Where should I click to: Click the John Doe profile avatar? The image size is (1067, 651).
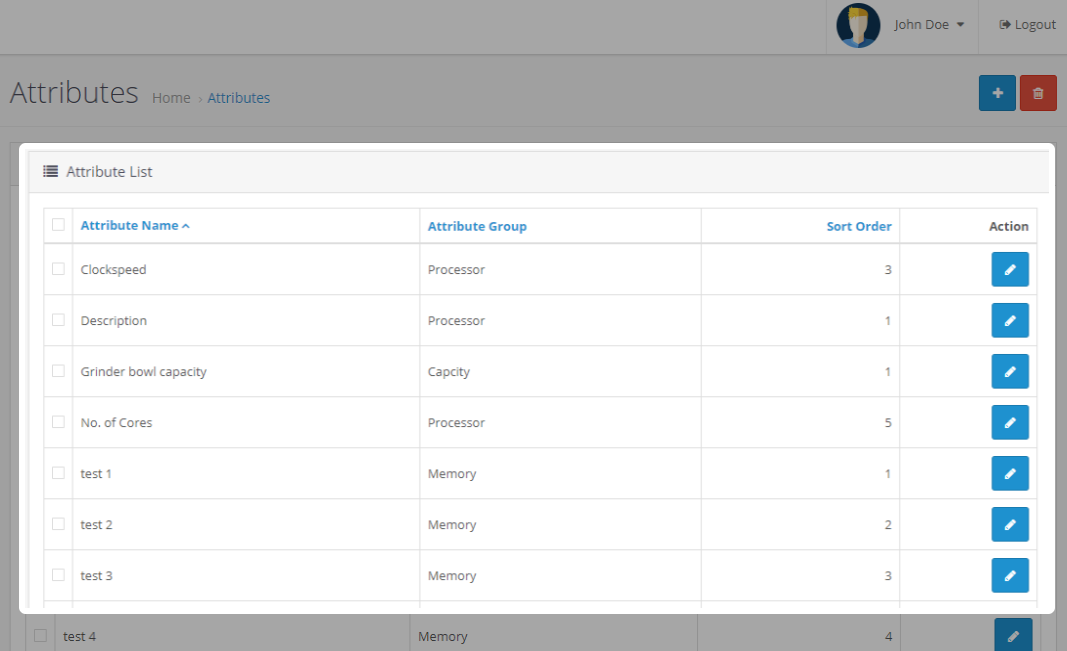click(857, 25)
